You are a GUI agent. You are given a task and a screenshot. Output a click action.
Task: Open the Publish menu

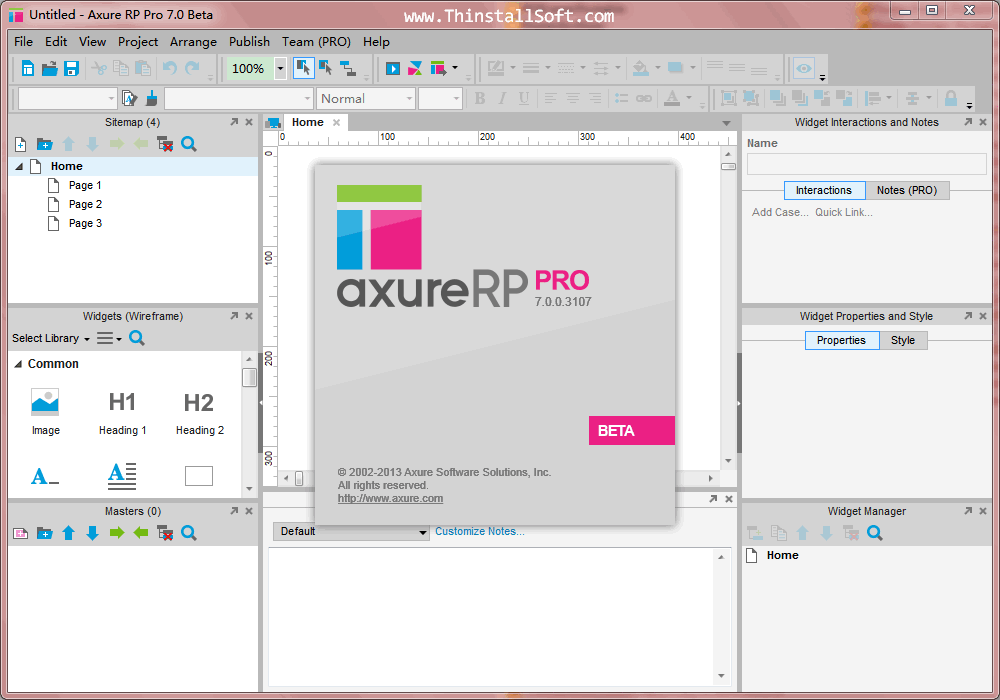249,42
